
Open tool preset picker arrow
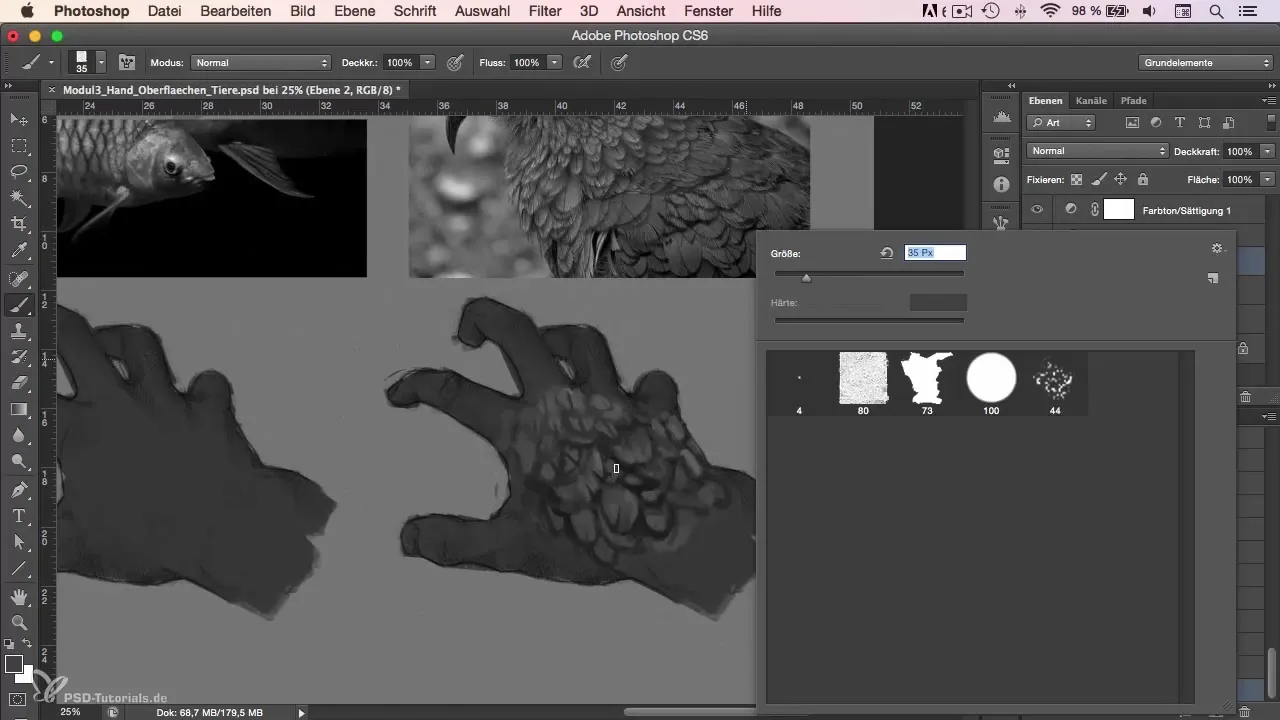(51, 62)
